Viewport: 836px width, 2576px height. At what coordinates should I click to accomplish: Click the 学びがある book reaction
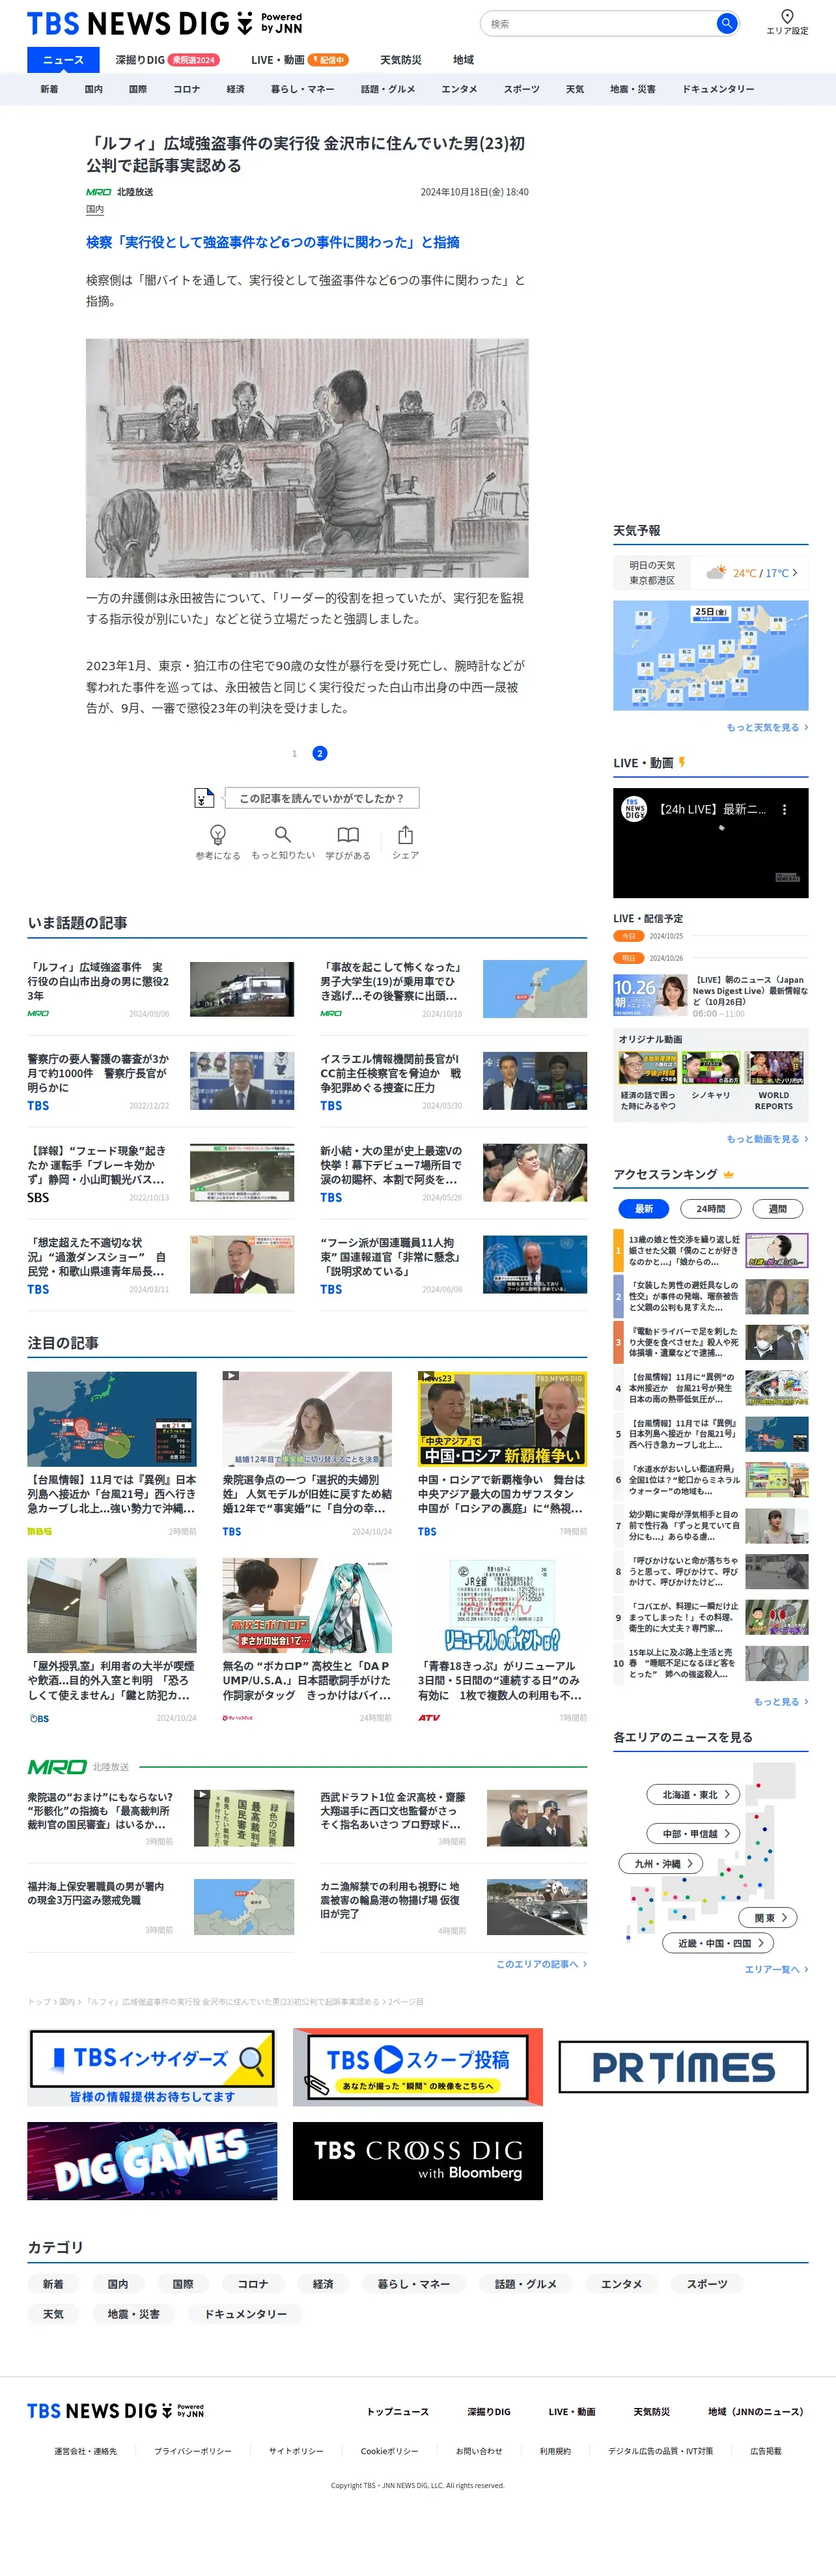(347, 842)
